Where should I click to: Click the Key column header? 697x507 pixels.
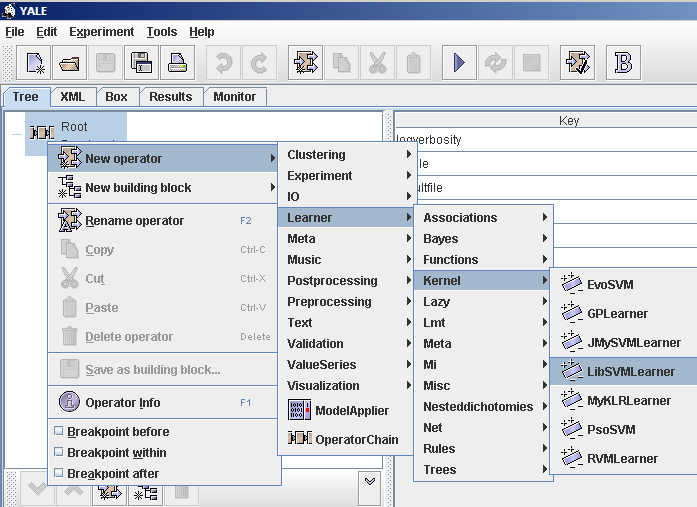pos(546,121)
